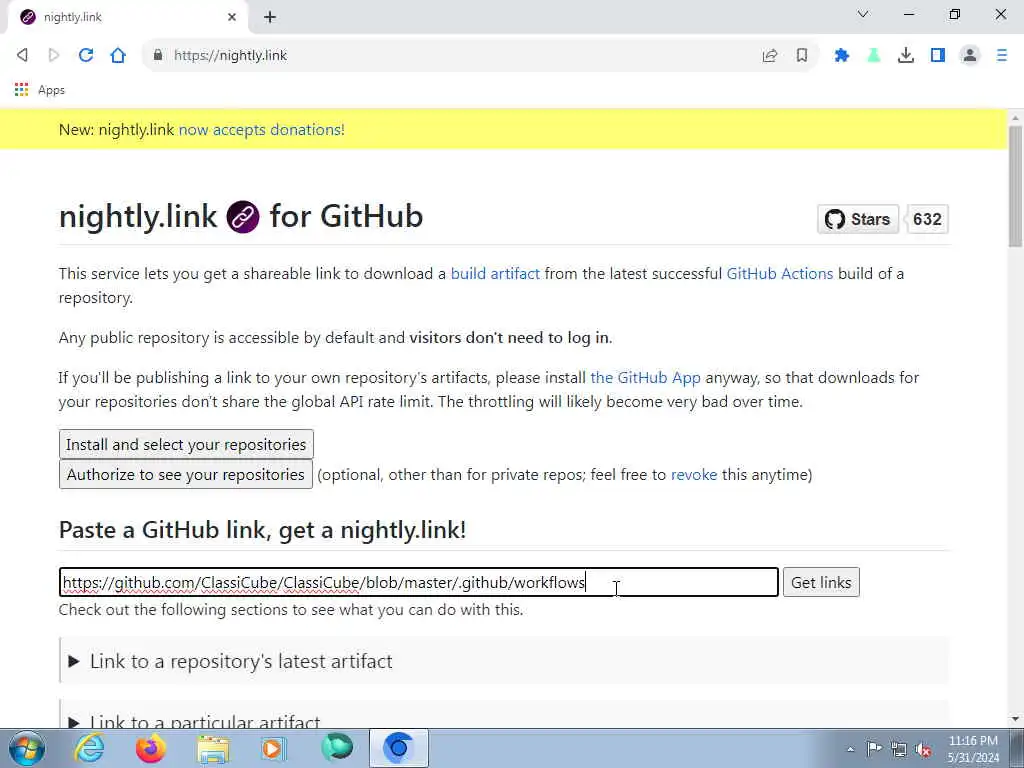Reload the nightly.link page
This screenshot has width=1024, height=768.
[86, 55]
